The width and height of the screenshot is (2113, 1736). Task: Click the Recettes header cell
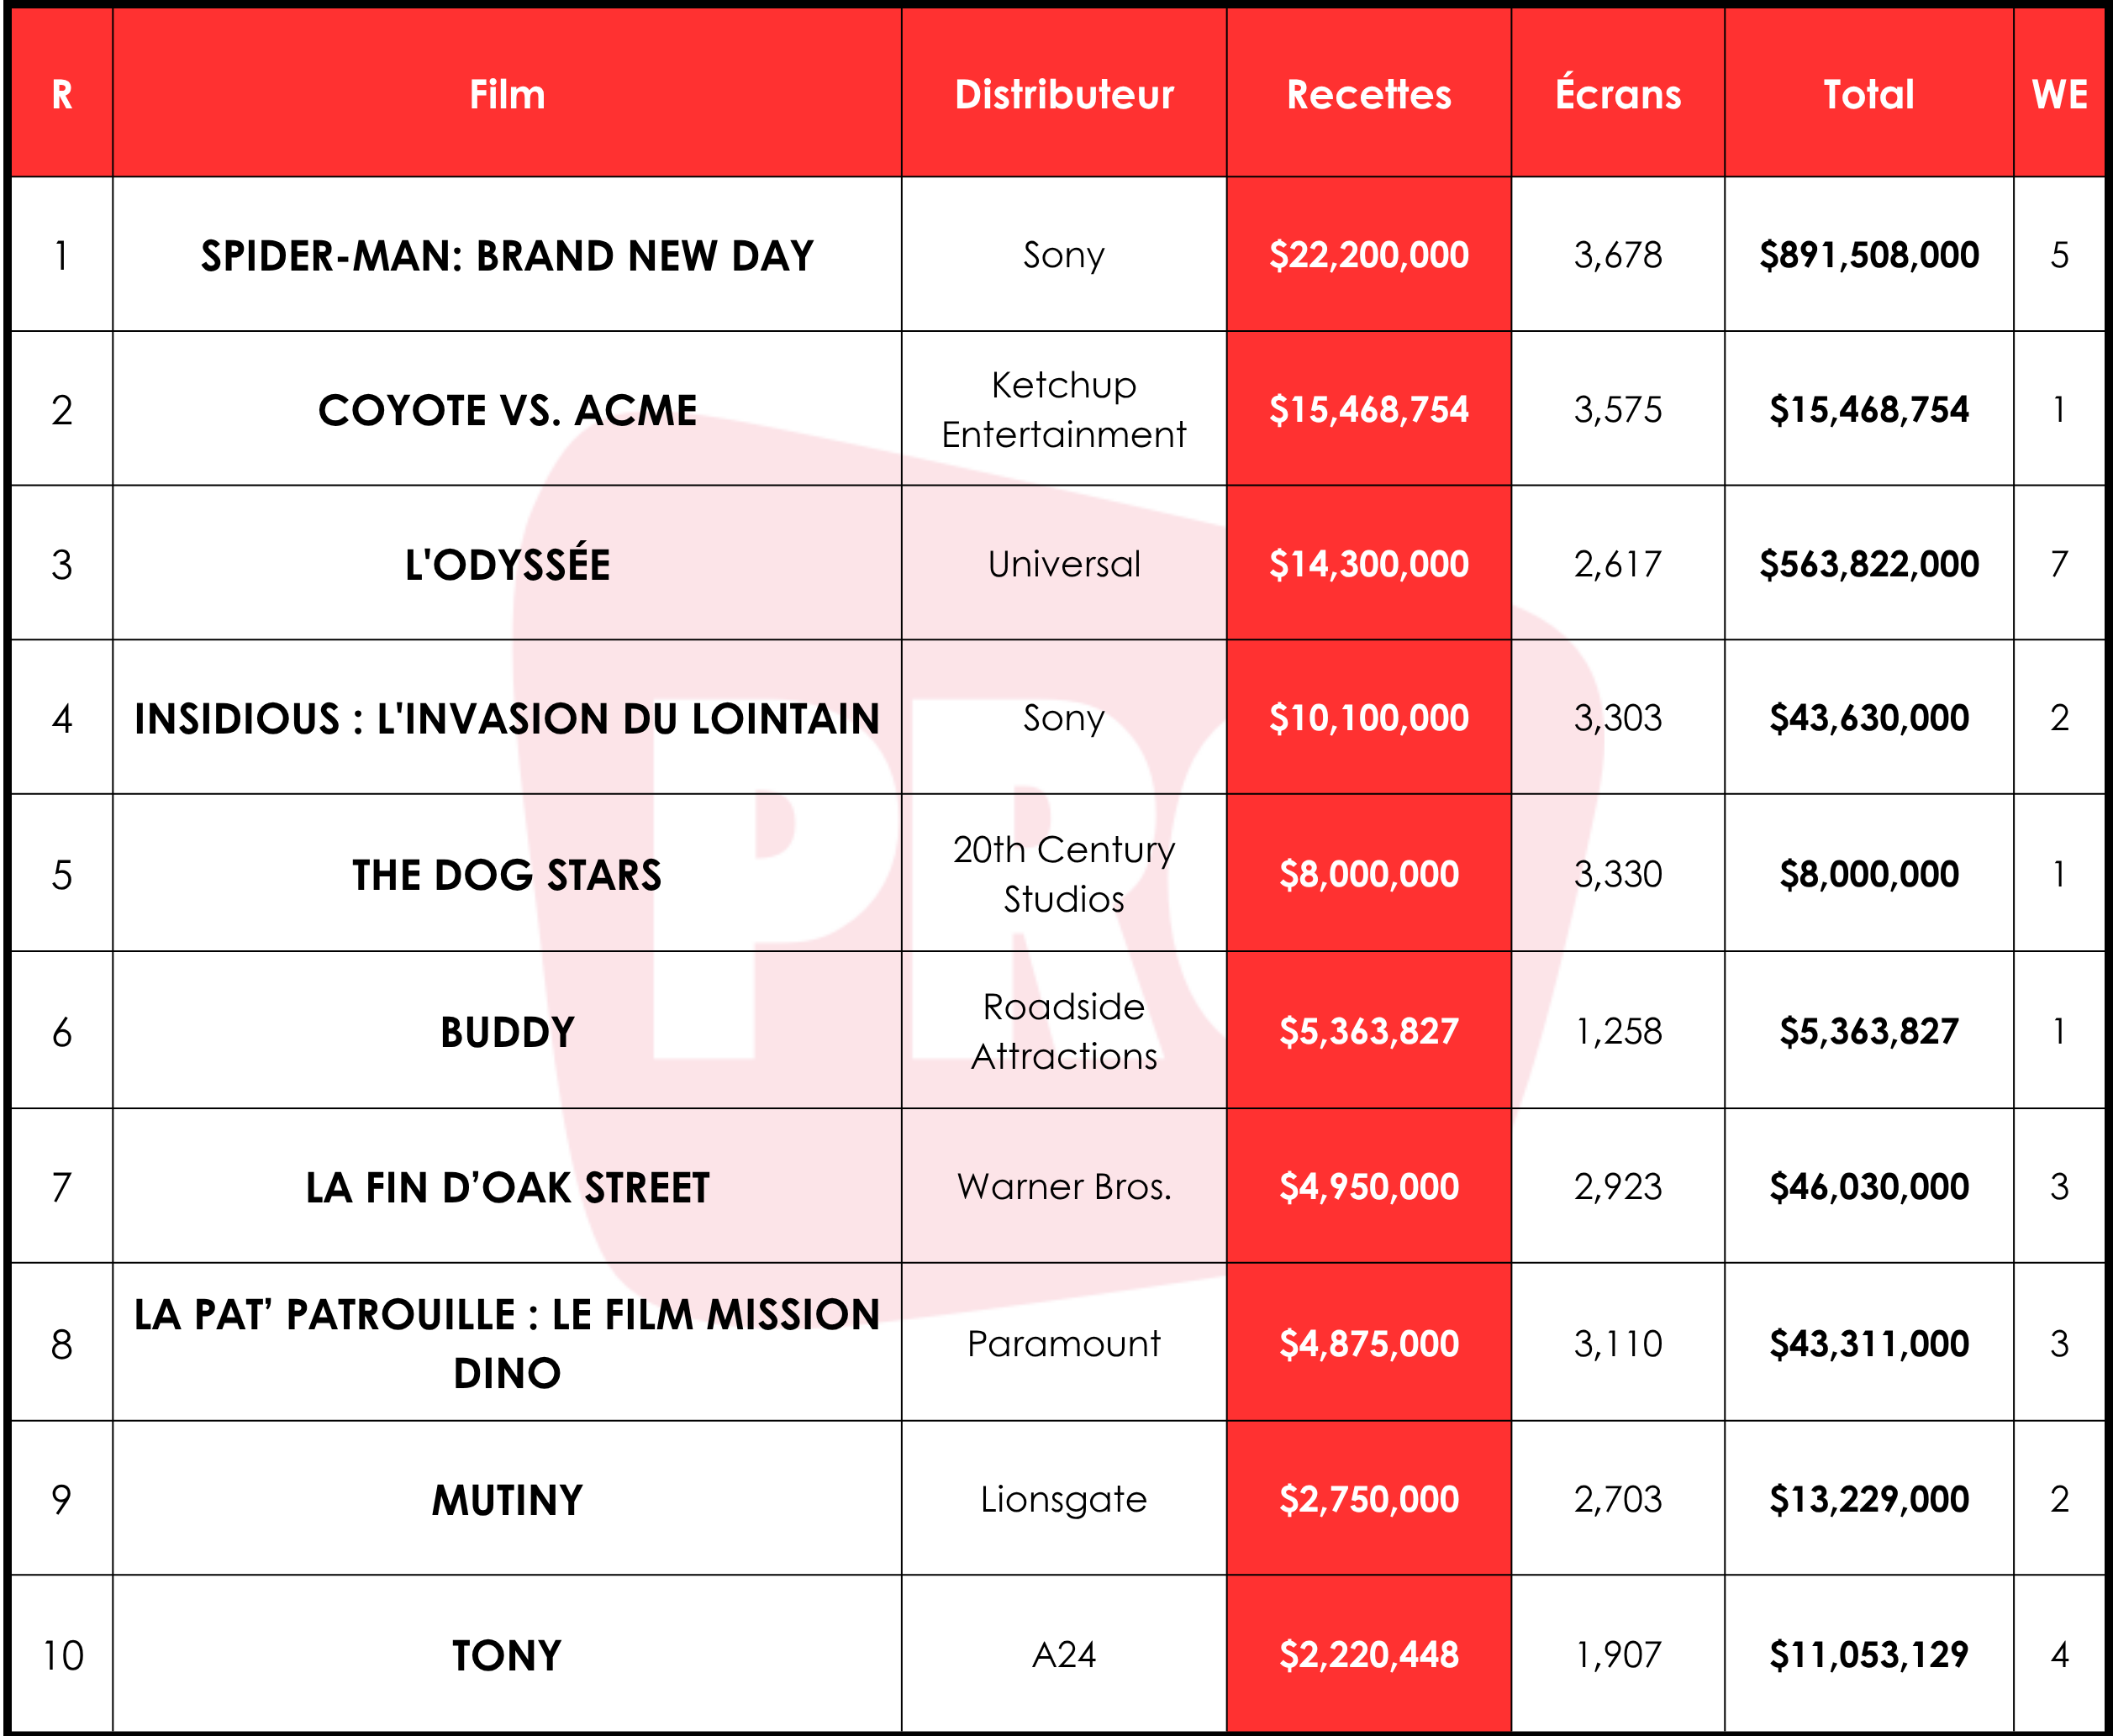[x=1368, y=94]
